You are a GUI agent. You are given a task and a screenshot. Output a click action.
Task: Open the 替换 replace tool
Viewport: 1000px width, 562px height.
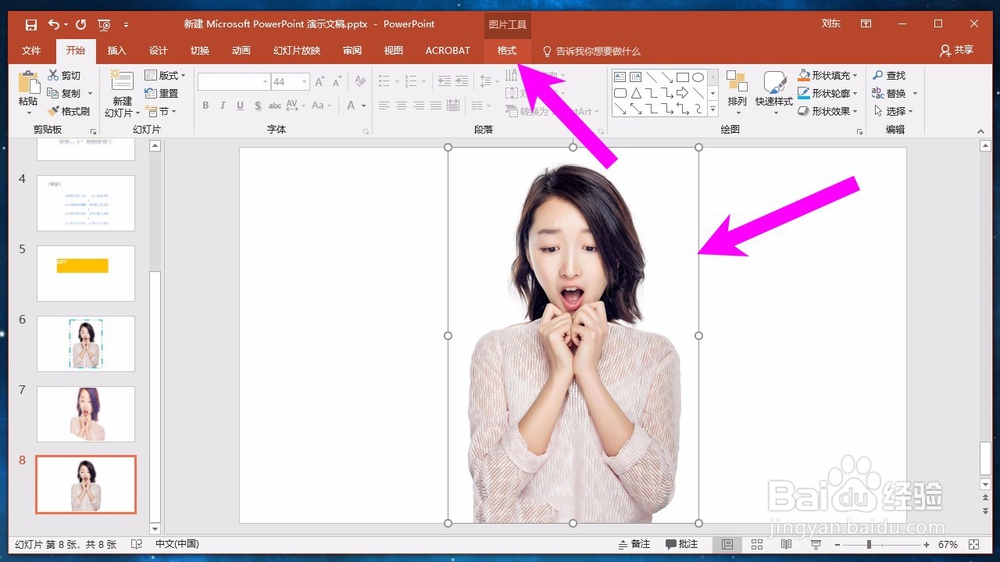[890, 93]
